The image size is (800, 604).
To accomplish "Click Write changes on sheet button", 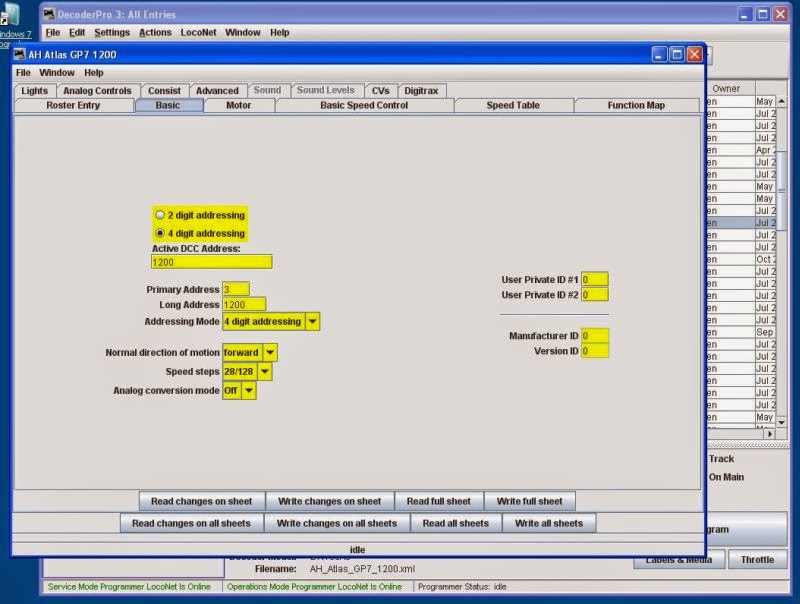I will 330,501.
